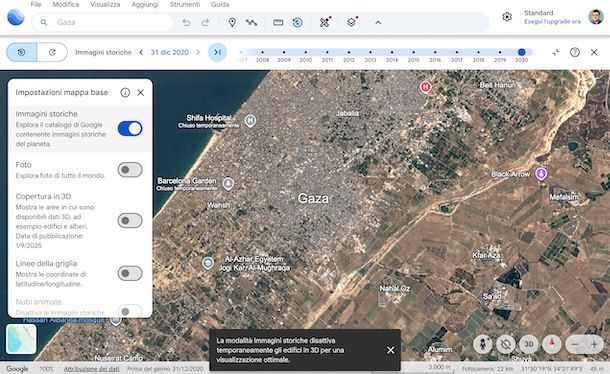Viewport: 610px width, 374px height.
Task: Select the 2008 timeline marker
Action: click(x=262, y=52)
